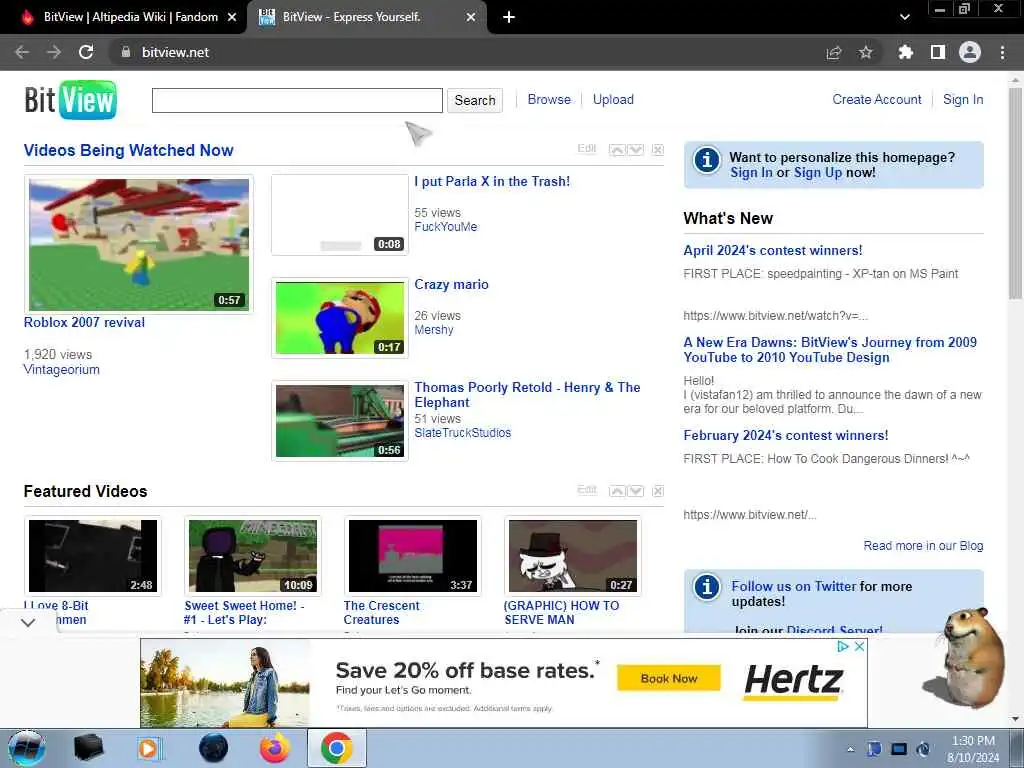Viewport: 1024px width, 768px height.
Task: Open the Crazy mario video thumbnail
Action: [x=340, y=317]
